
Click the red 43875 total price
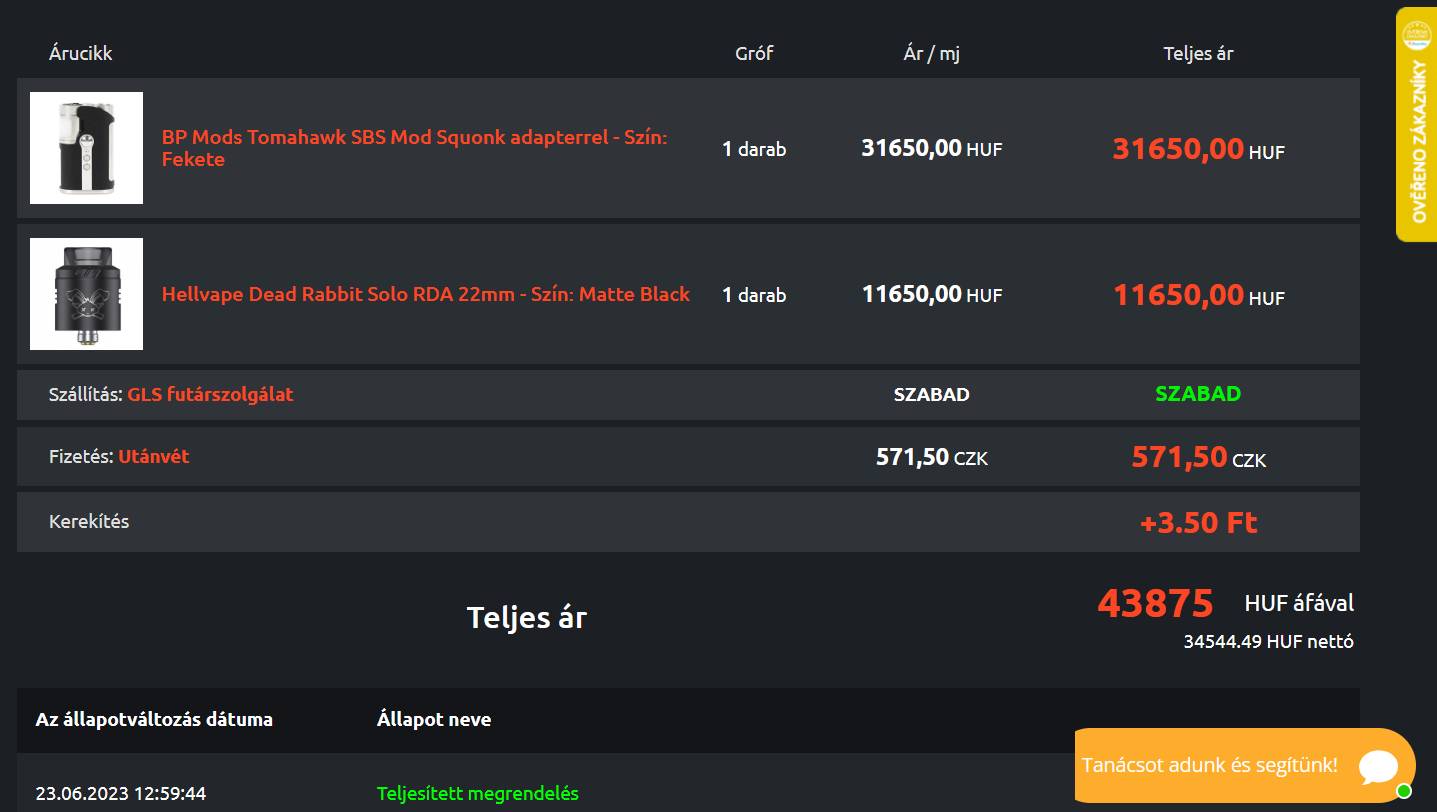pos(1155,604)
